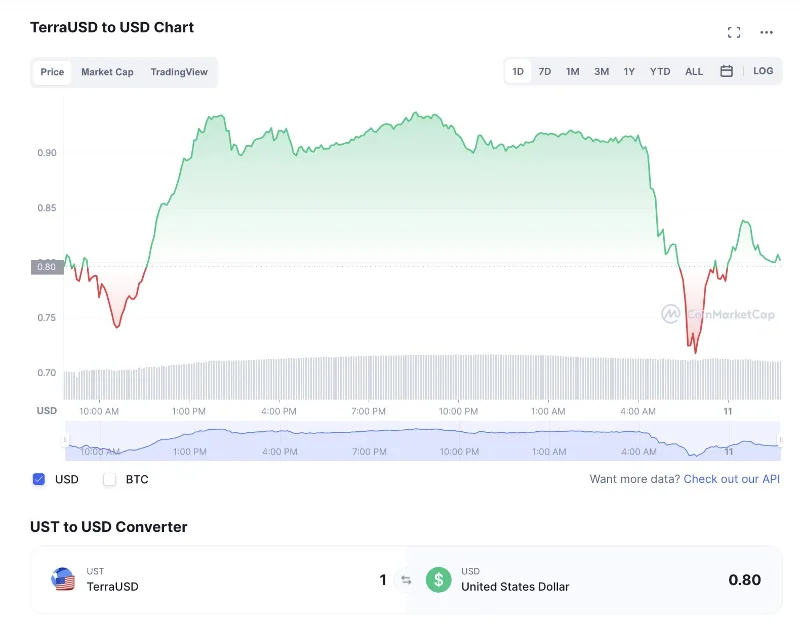The width and height of the screenshot is (800, 624).
Task: Enable the BTC checkbox
Action: click(x=109, y=479)
